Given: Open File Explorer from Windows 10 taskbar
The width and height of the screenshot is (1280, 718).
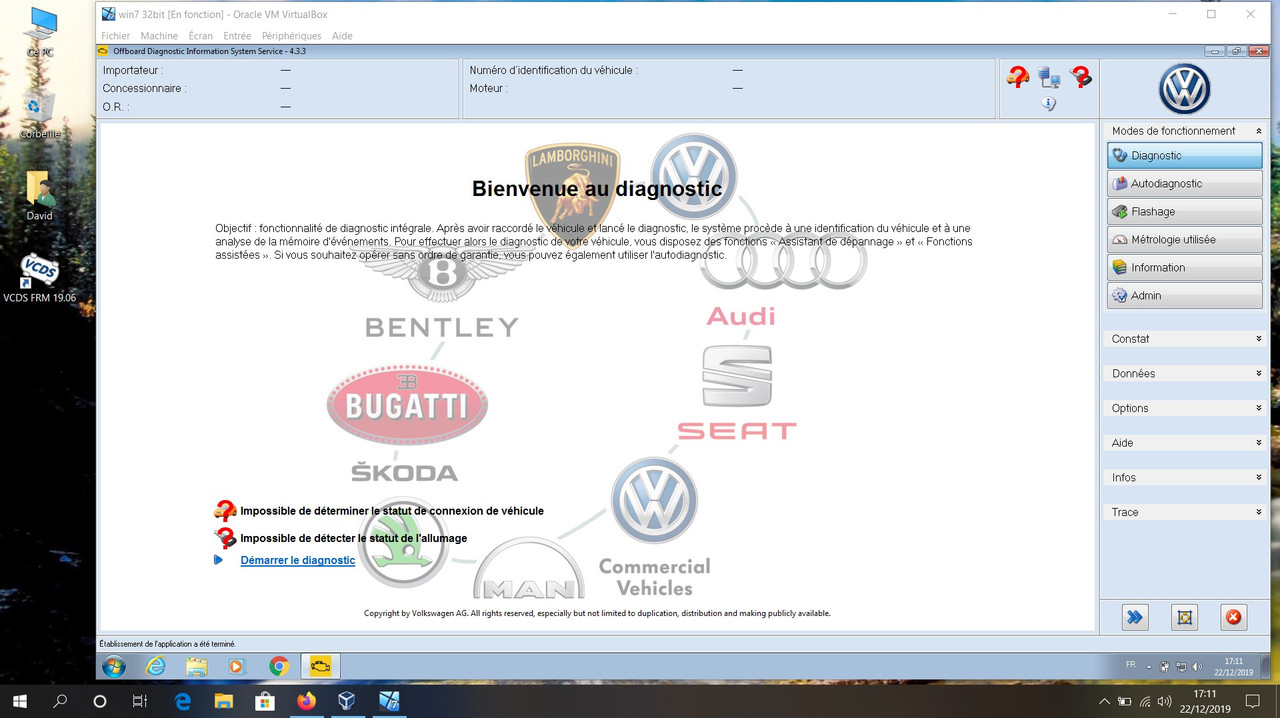Looking at the screenshot, I should (x=224, y=701).
